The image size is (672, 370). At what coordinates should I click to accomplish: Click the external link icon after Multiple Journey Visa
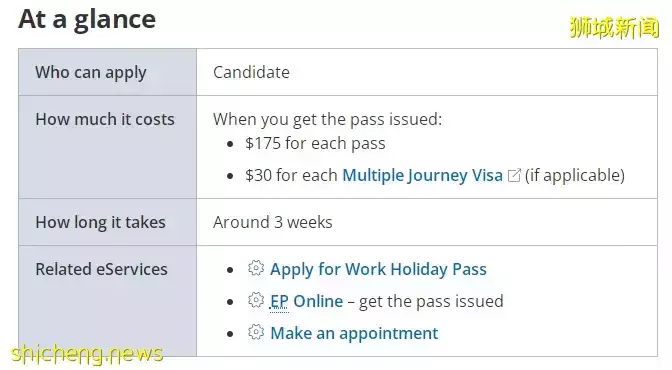[514, 175]
